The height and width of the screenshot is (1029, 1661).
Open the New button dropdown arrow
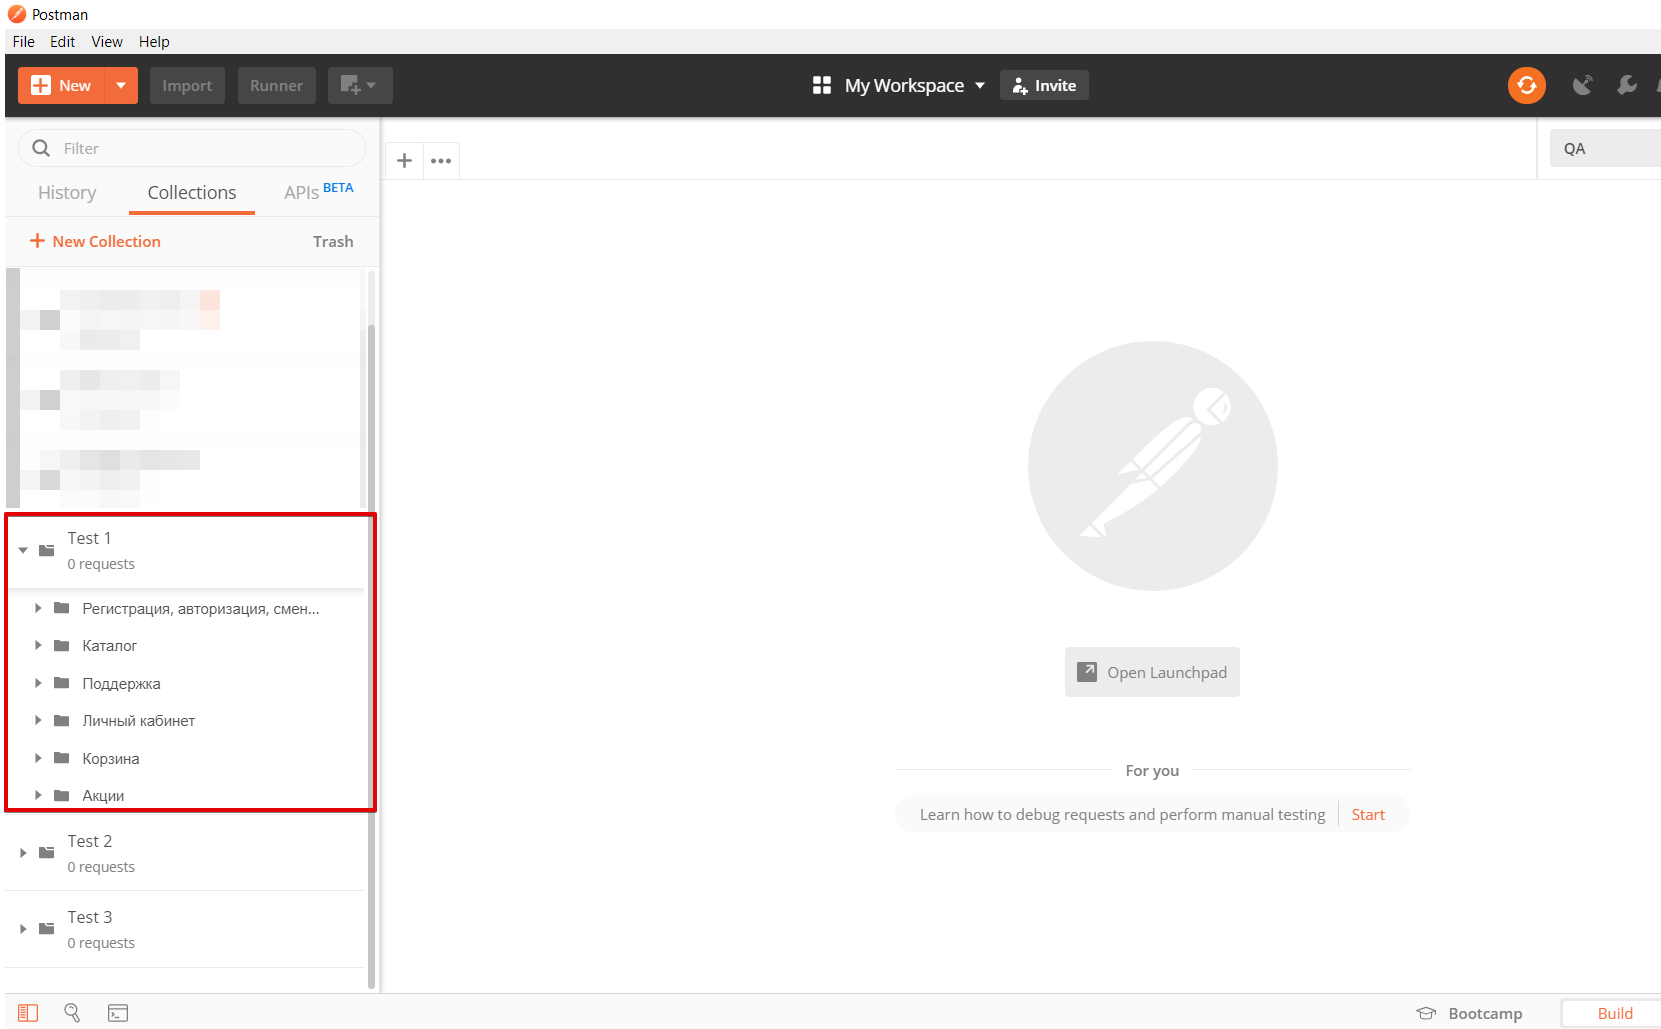point(121,86)
